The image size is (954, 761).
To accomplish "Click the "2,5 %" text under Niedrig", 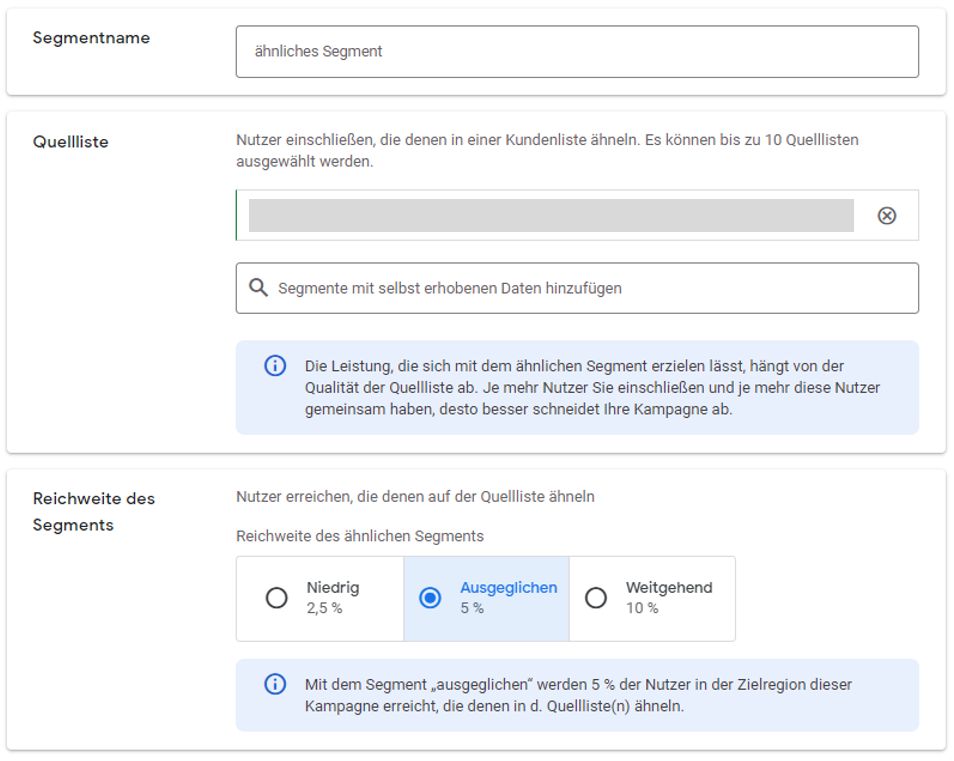I will tap(324, 608).
